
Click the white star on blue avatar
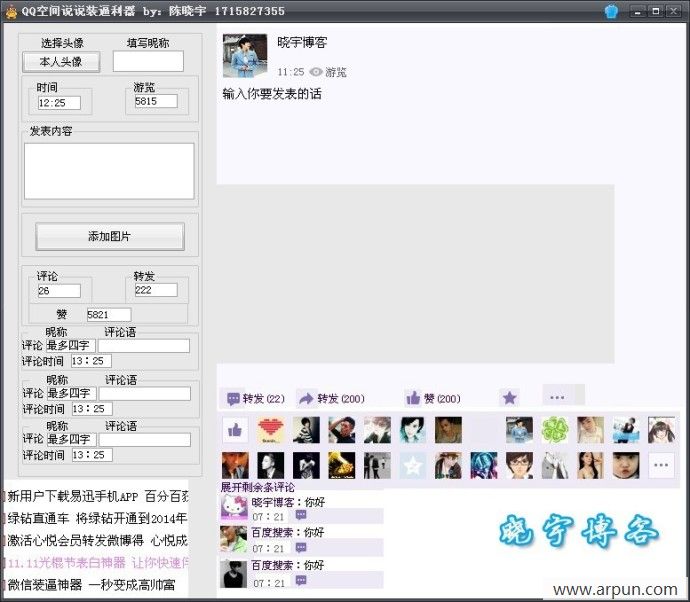tap(413, 465)
